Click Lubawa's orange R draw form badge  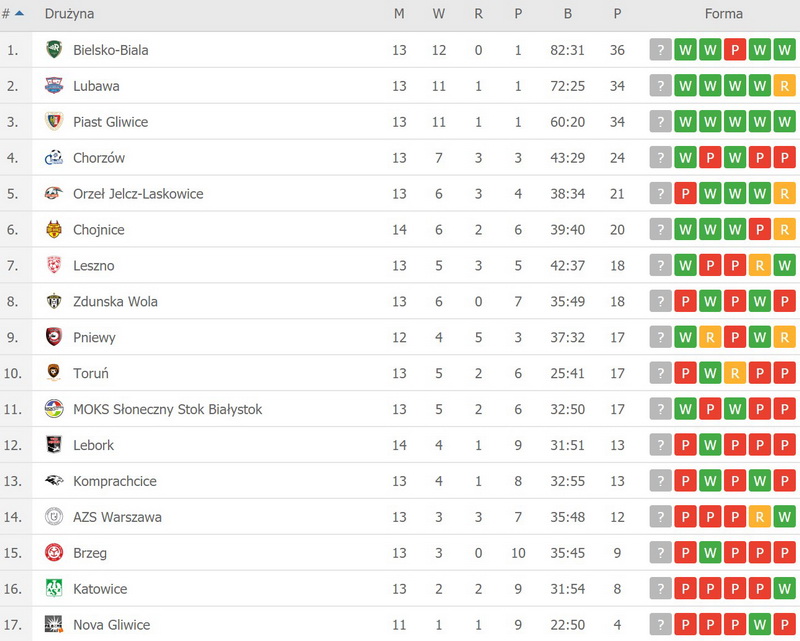(785, 86)
